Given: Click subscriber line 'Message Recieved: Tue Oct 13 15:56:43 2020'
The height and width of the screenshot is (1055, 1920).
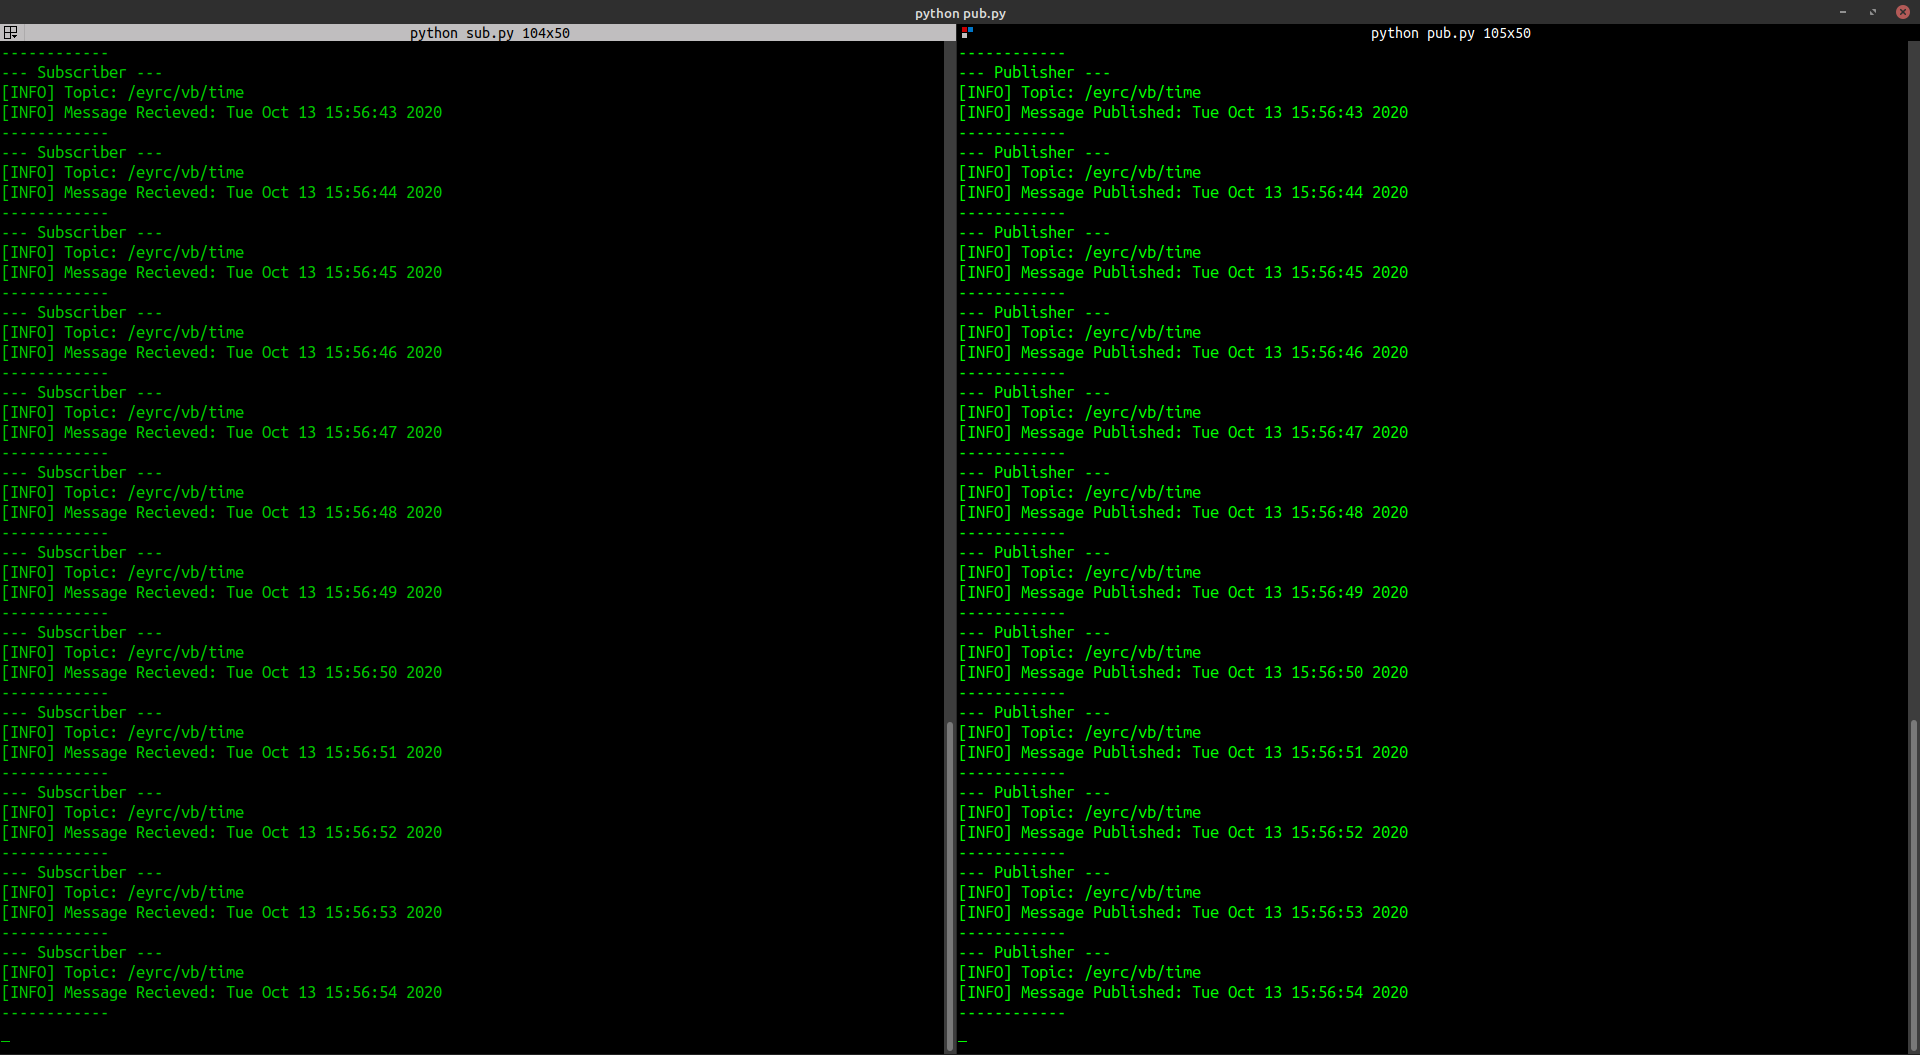Looking at the screenshot, I should click(222, 113).
